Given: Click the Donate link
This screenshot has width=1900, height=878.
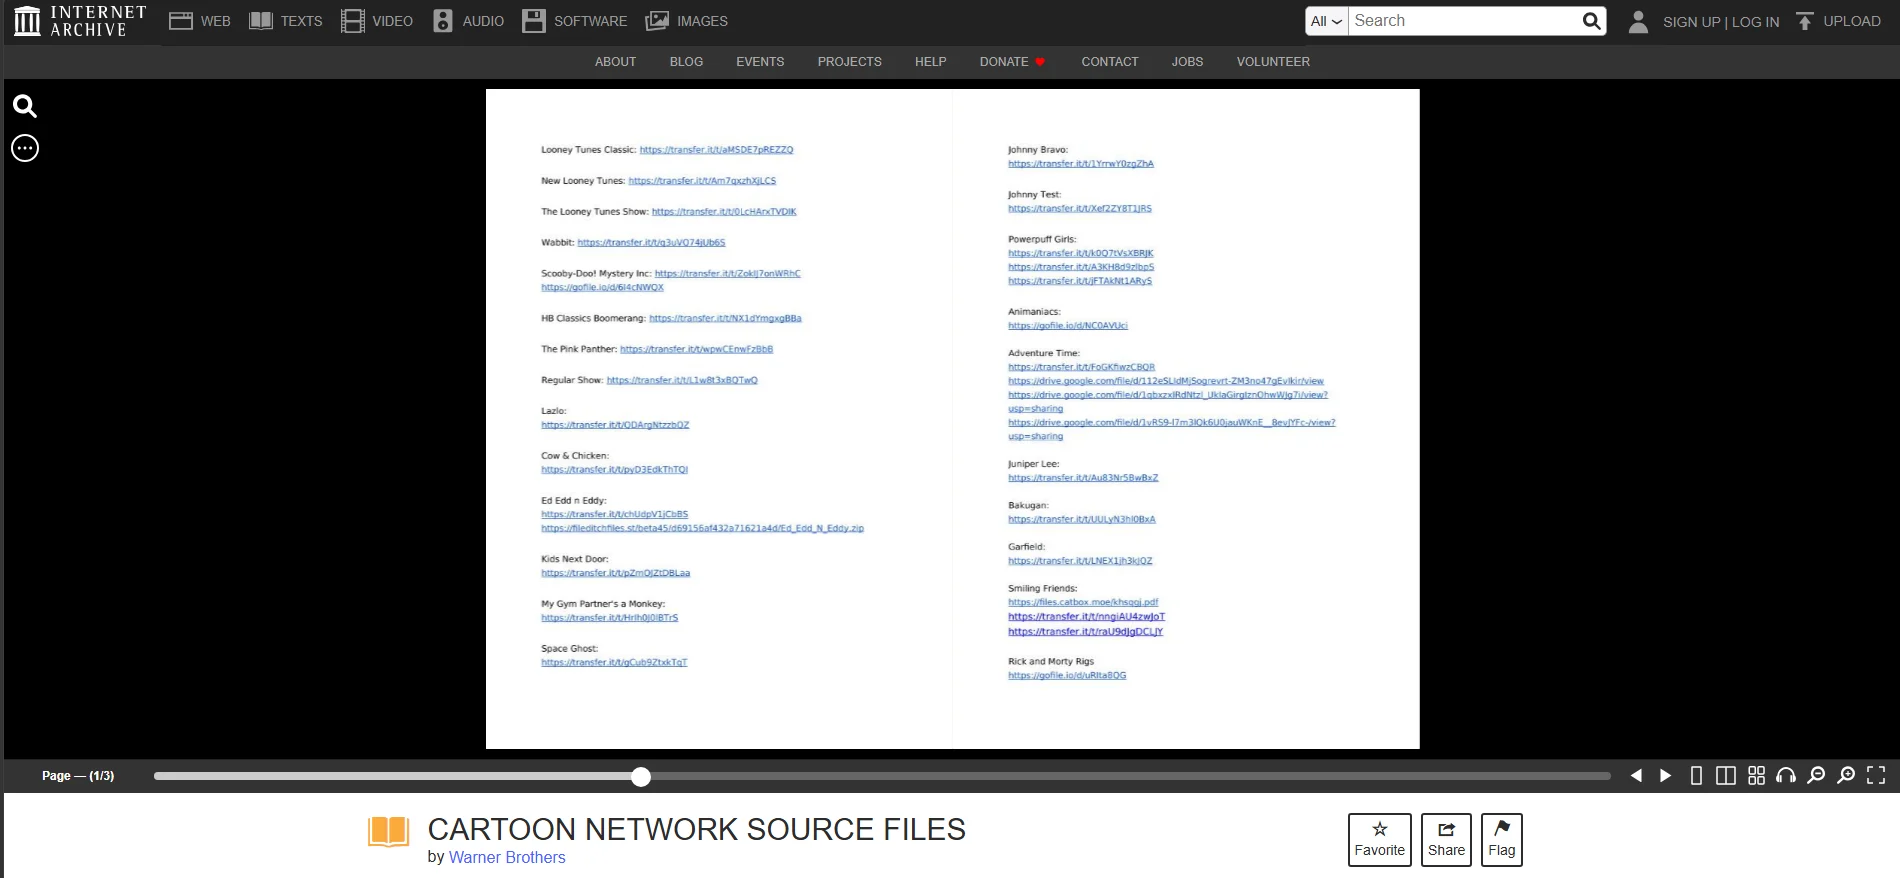Looking at the screenshot, I should (1012, 62).
